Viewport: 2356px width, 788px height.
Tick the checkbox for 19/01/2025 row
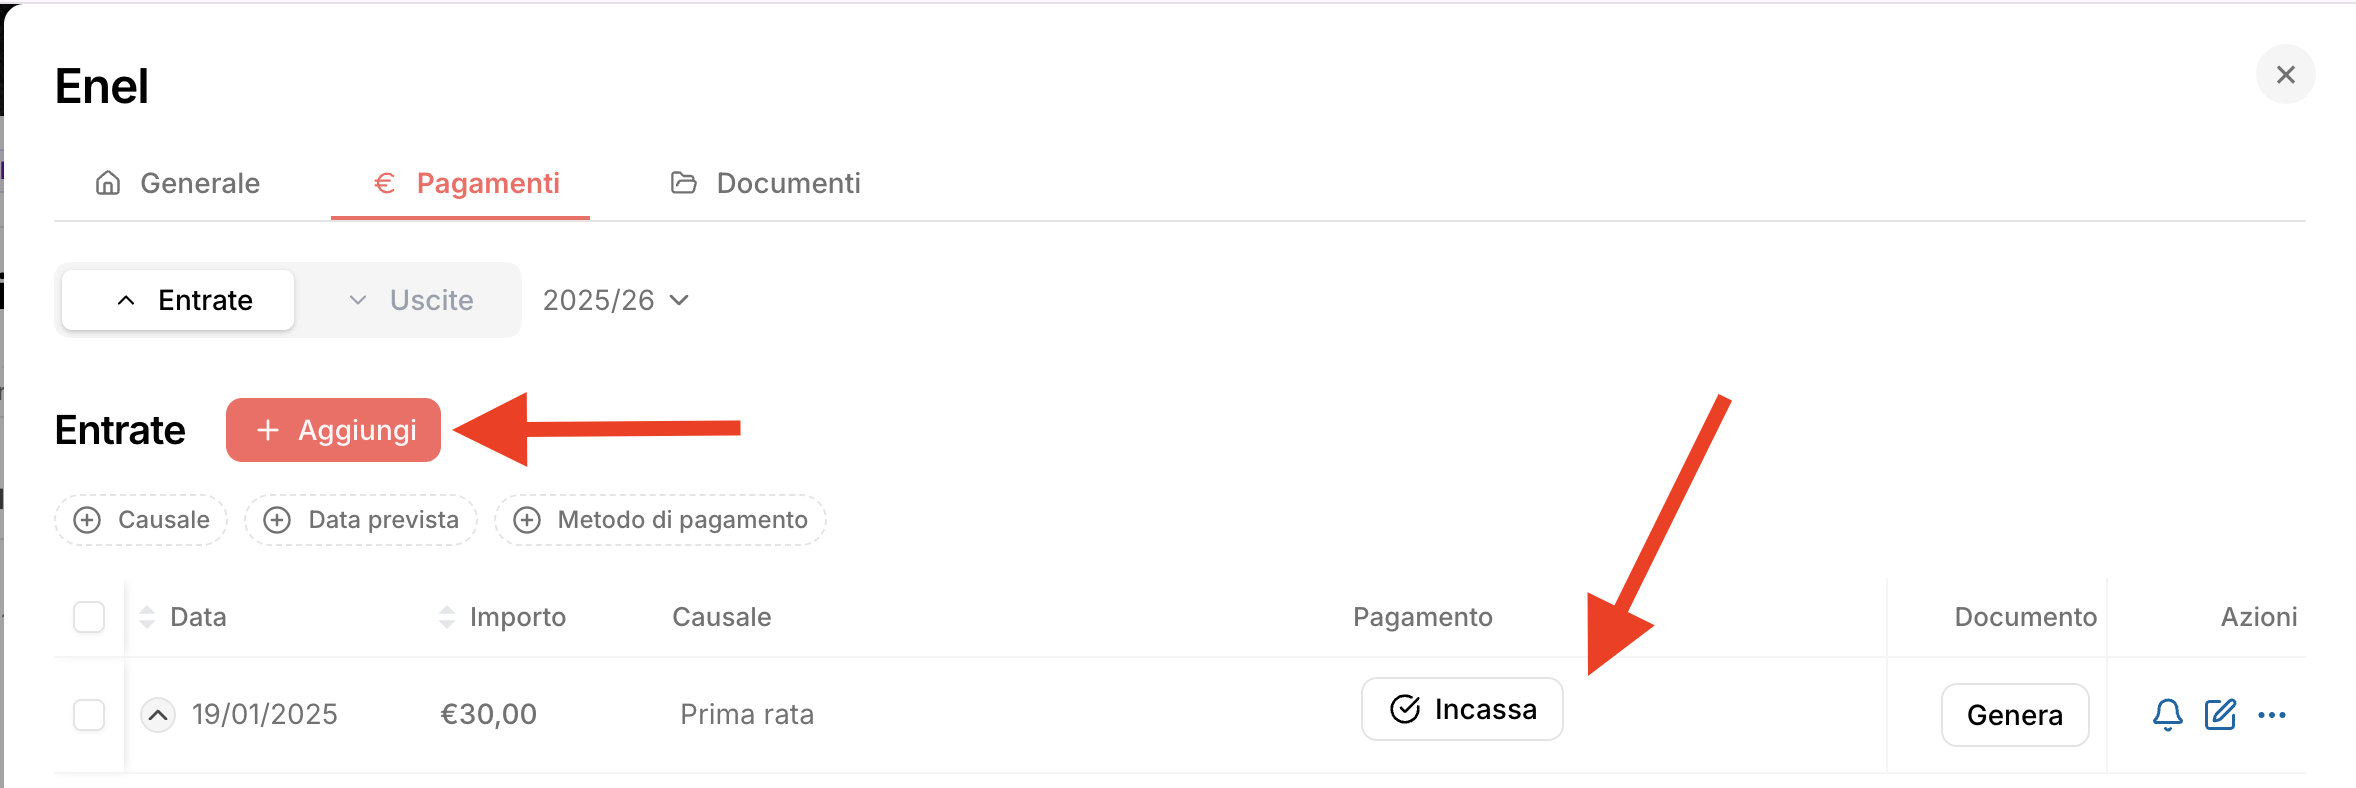pyautogui.click(x=89, y=714)
